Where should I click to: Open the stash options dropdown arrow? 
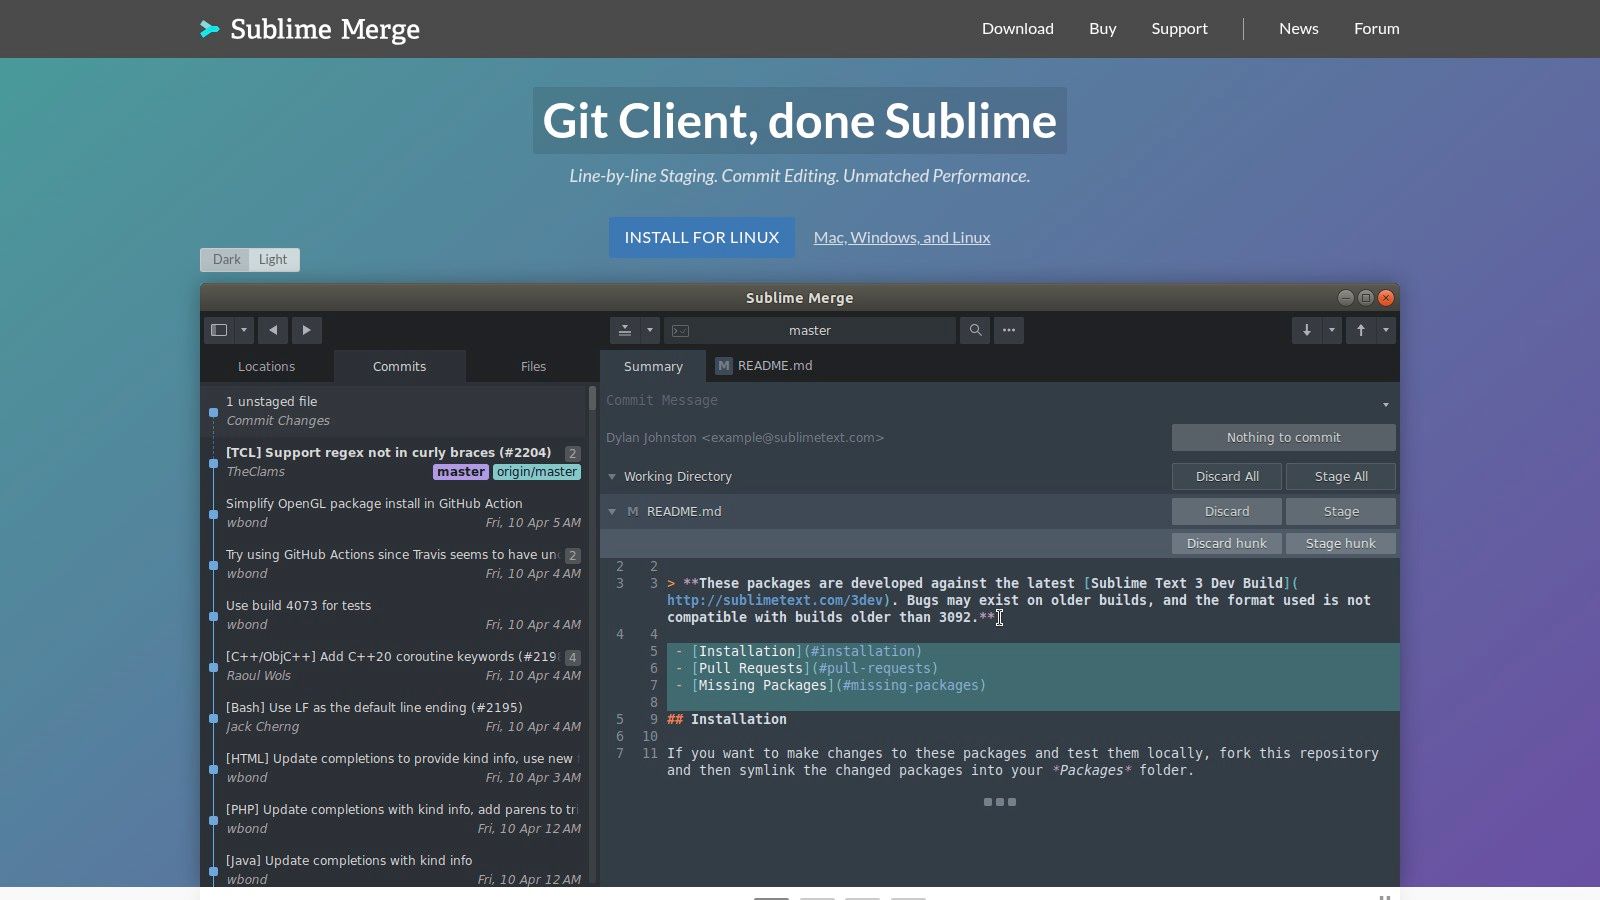tap(650, 330)
